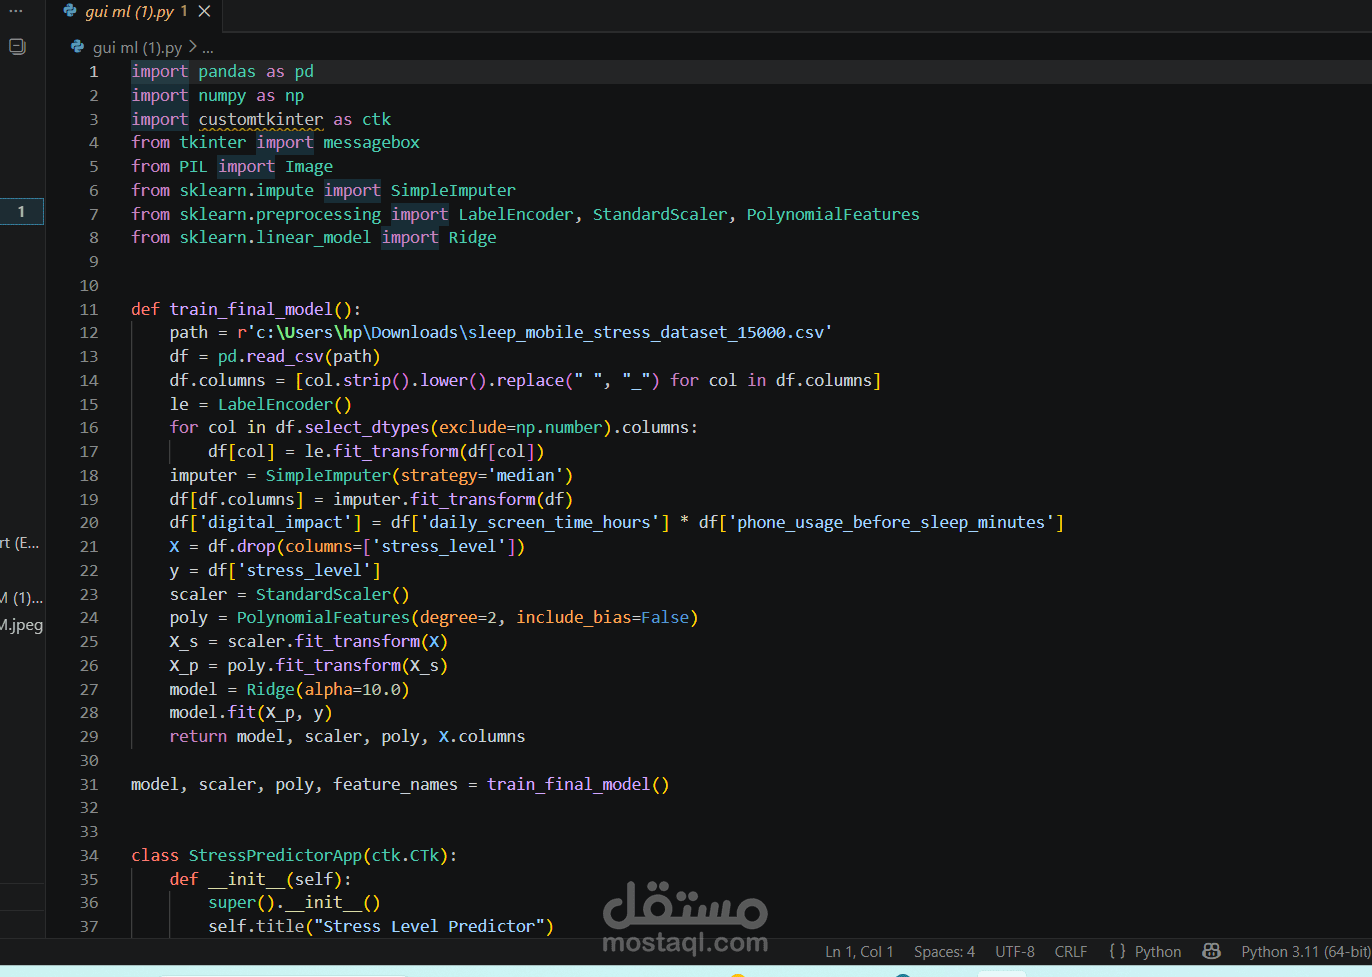Open UTF-8 encoding selector

(x=1014, y=951)
